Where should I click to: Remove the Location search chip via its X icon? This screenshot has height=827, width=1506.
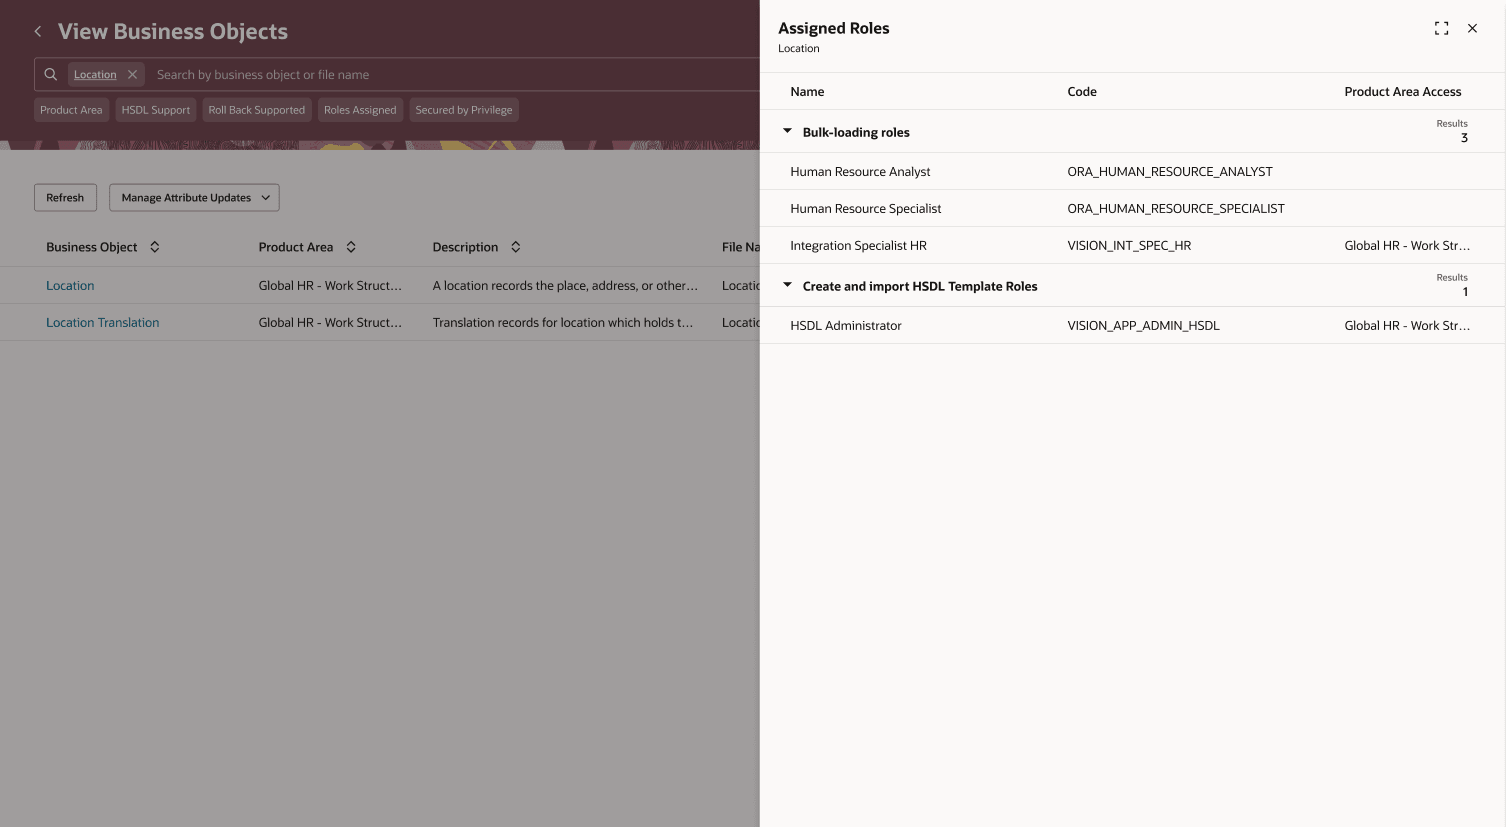(132, 74)
